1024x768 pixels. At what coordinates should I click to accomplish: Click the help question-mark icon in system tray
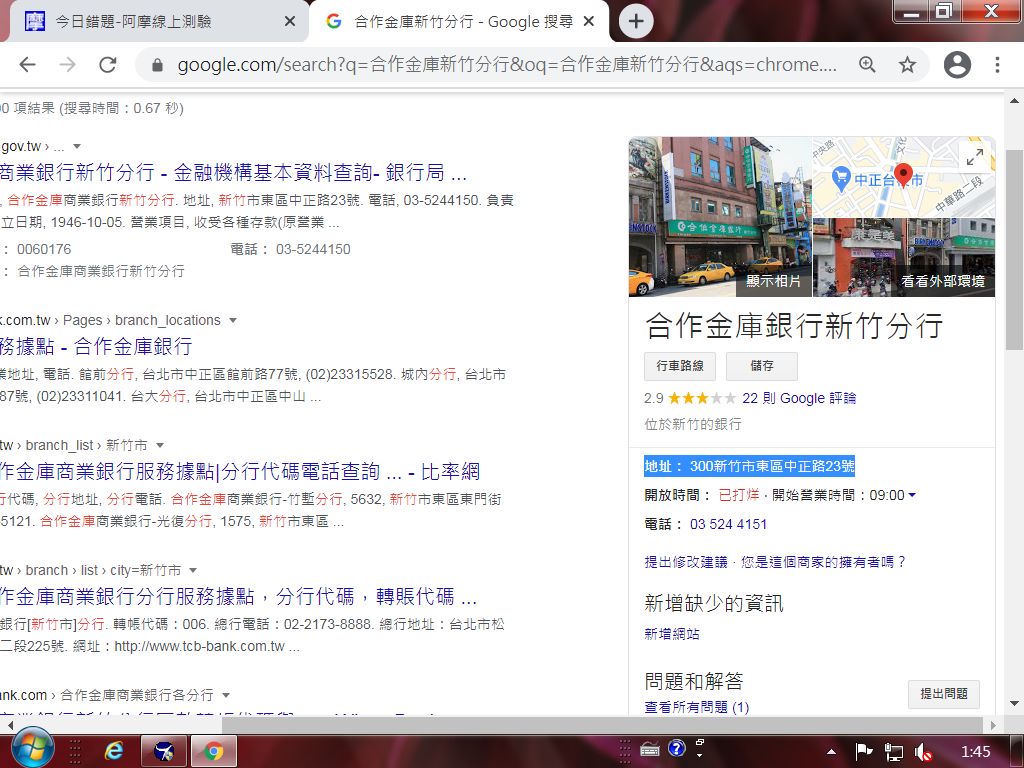[679, 747]
